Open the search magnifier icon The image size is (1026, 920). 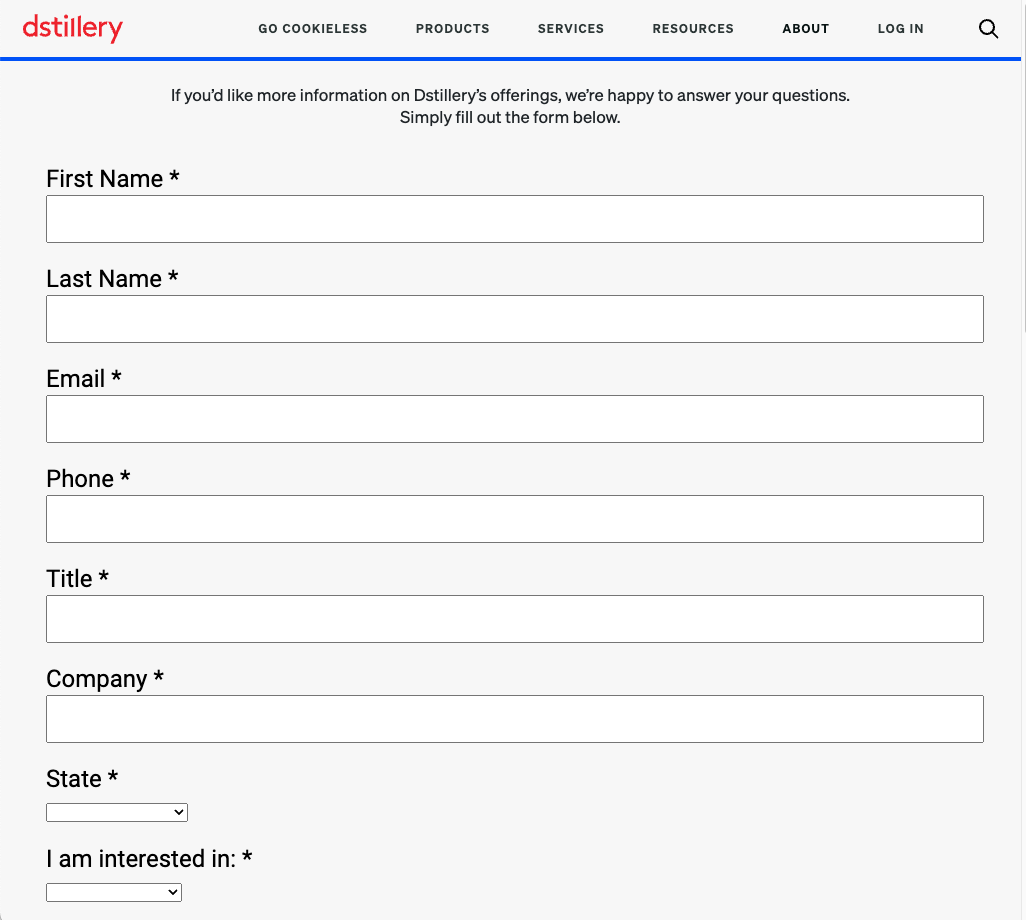(988, 29)
